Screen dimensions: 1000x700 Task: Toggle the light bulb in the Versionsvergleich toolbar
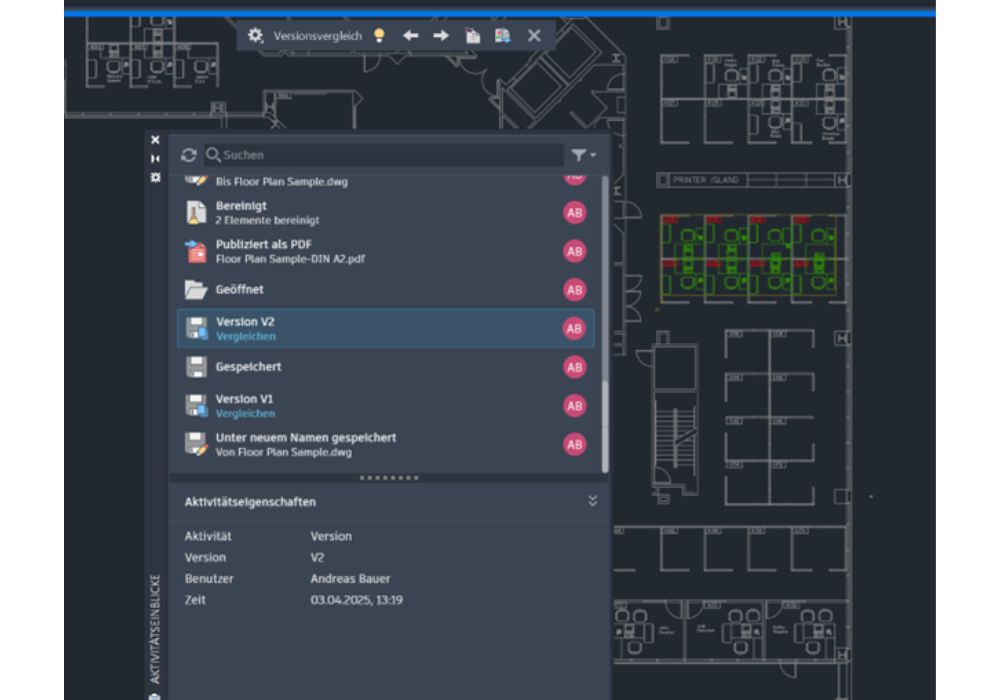pyautogui.click(x=379, y=35)
